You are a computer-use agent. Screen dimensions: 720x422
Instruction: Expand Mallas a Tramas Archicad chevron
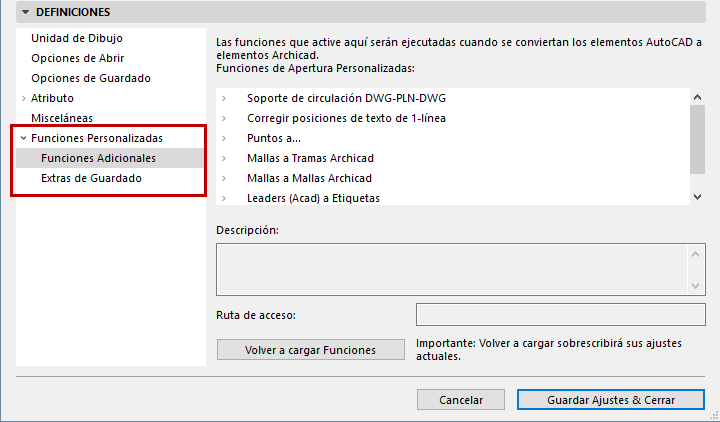pyautogui.click(x=225, y=158)
